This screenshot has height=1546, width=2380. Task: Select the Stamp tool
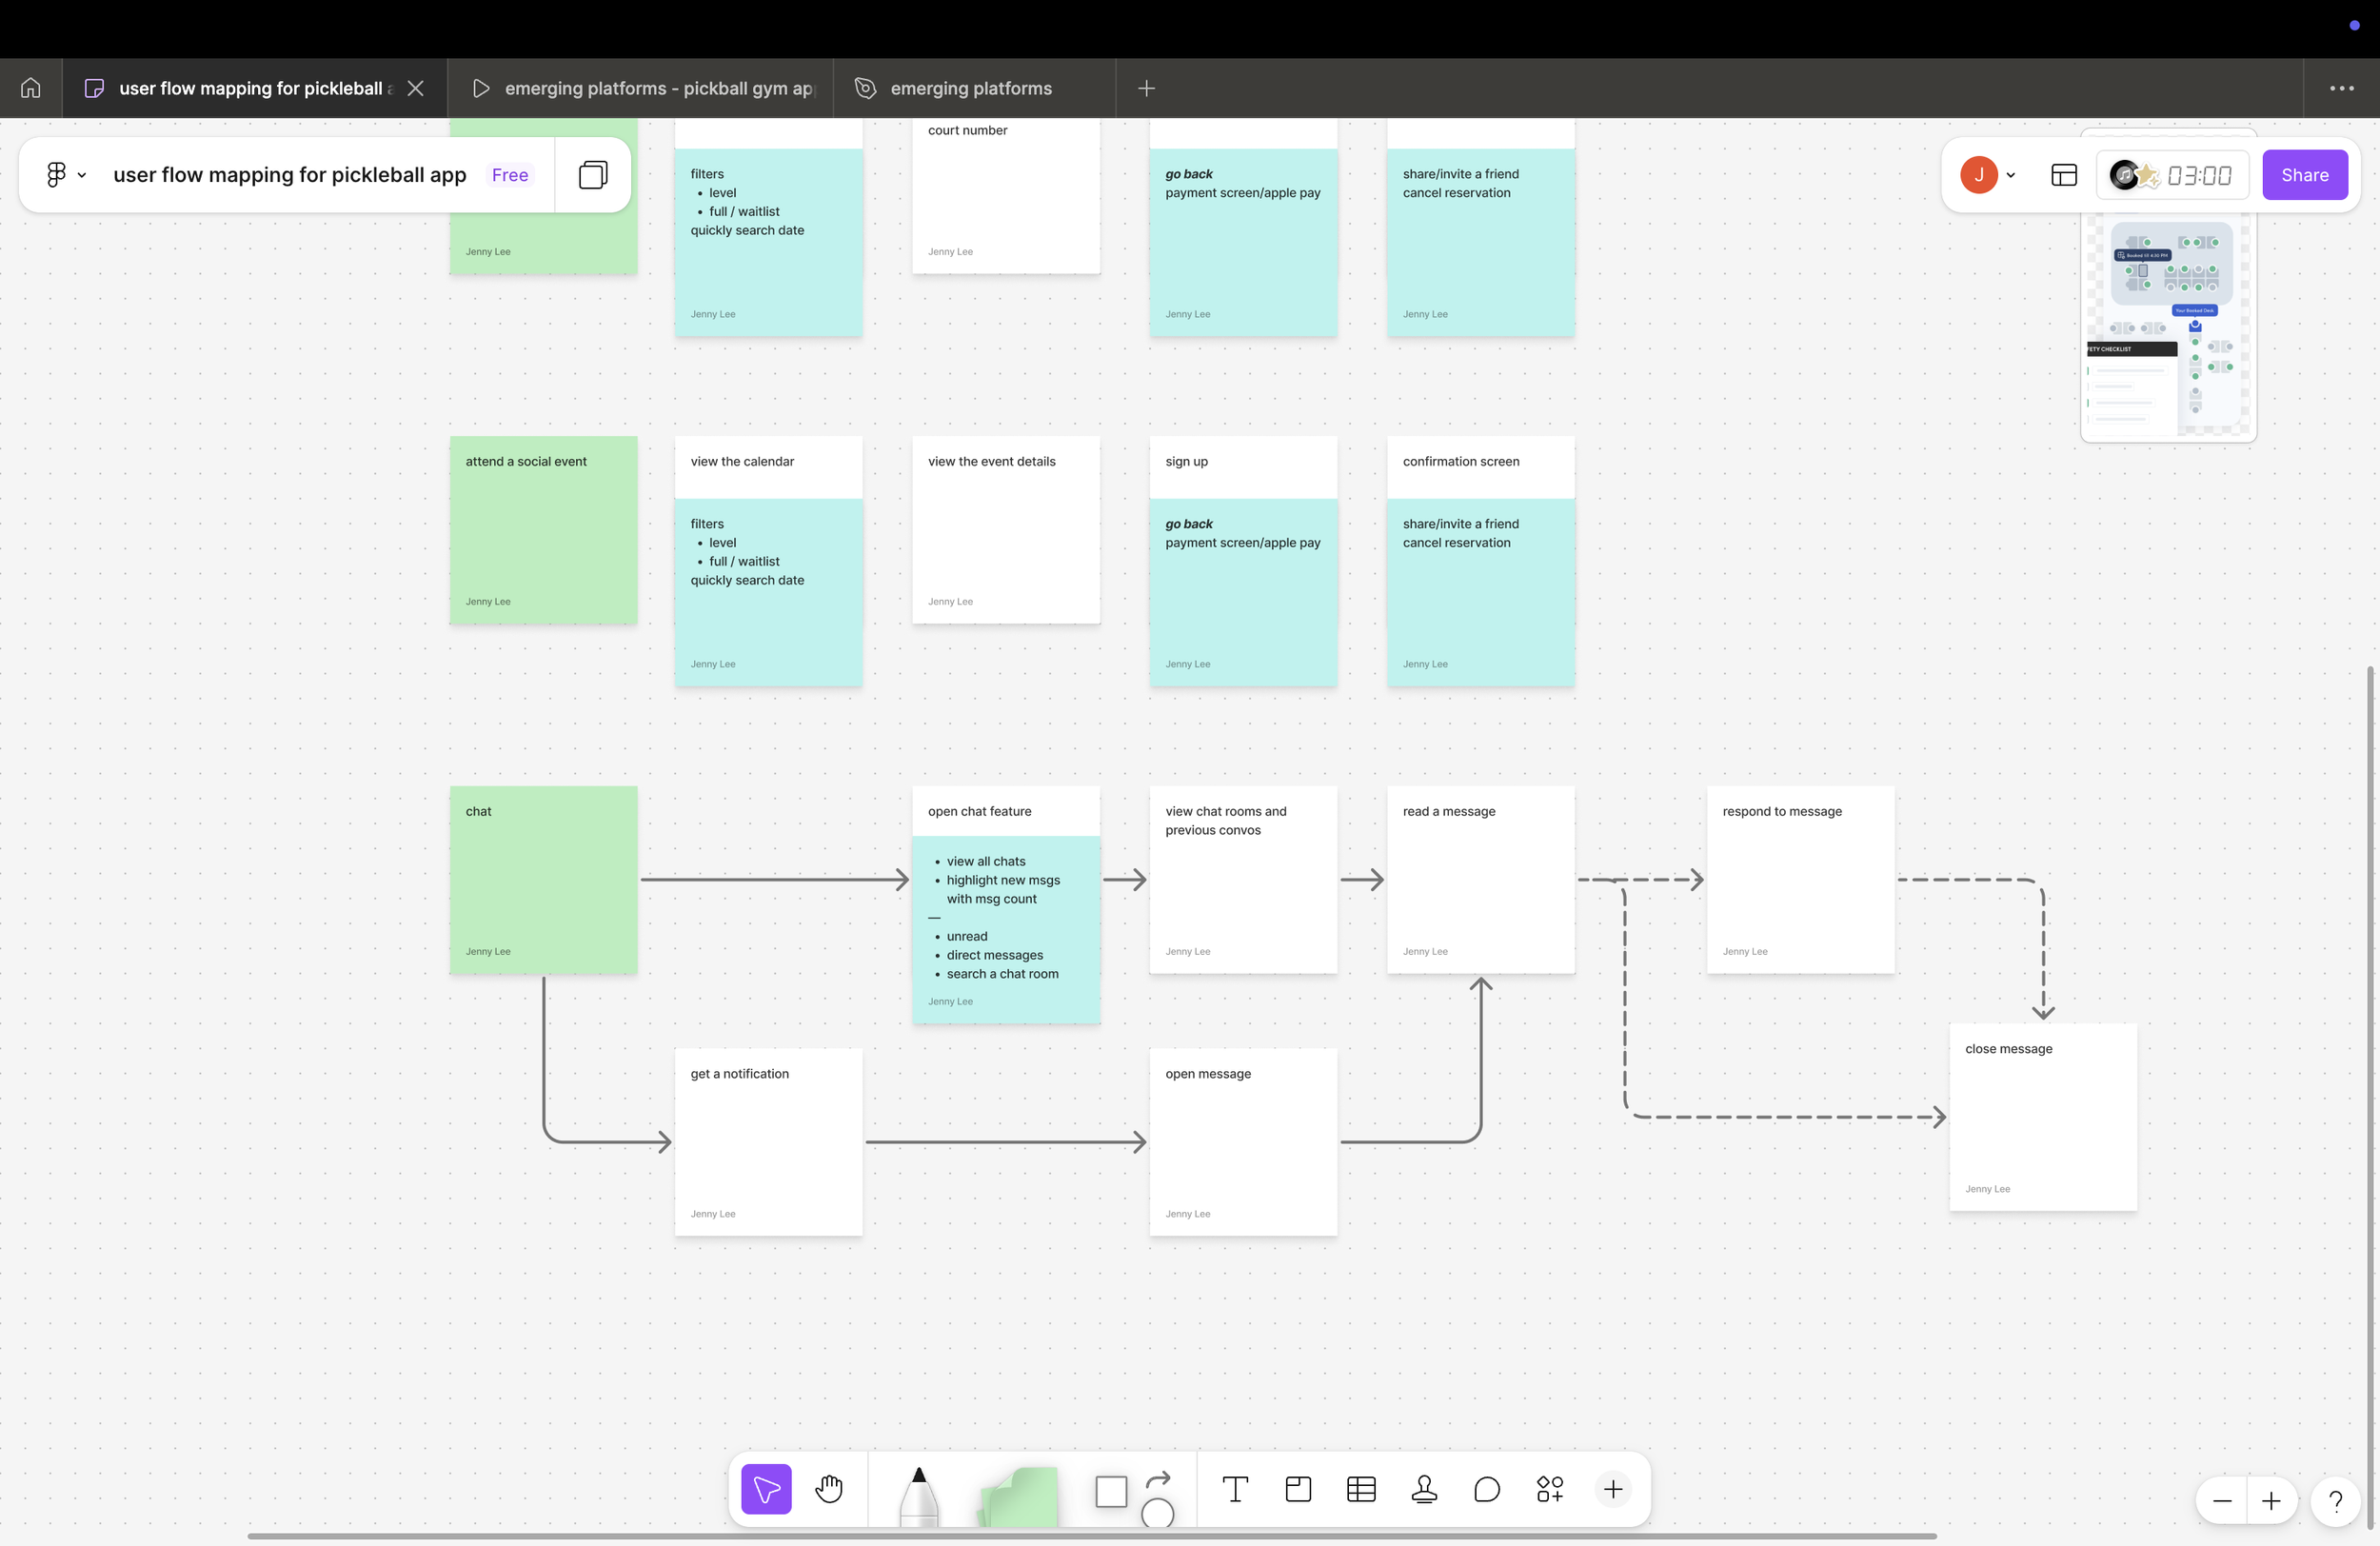click(1424, 1489)
